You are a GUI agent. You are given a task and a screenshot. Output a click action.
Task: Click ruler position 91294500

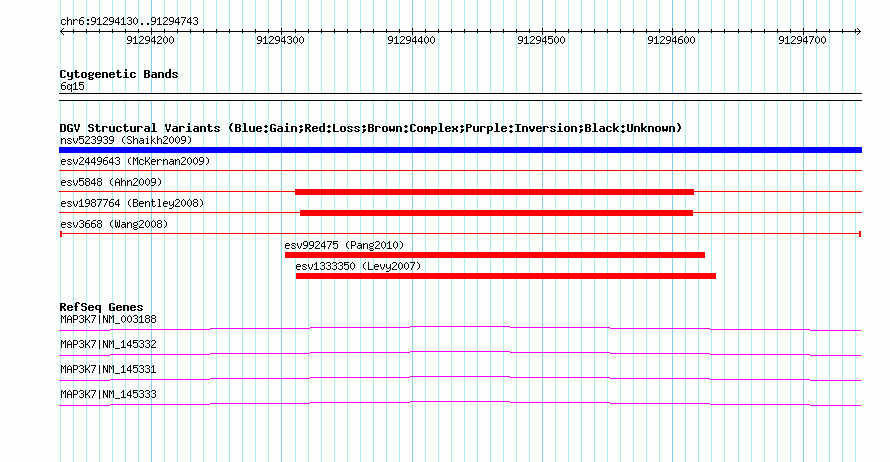(541, 40)
